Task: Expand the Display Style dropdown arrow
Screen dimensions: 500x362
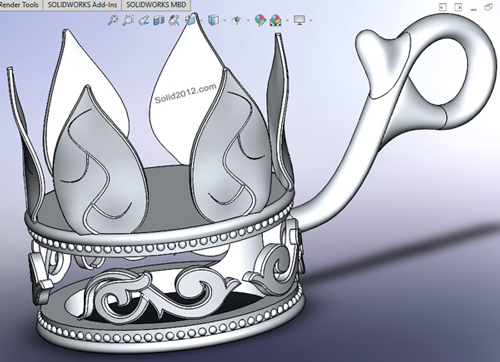Action: (225, 21)
